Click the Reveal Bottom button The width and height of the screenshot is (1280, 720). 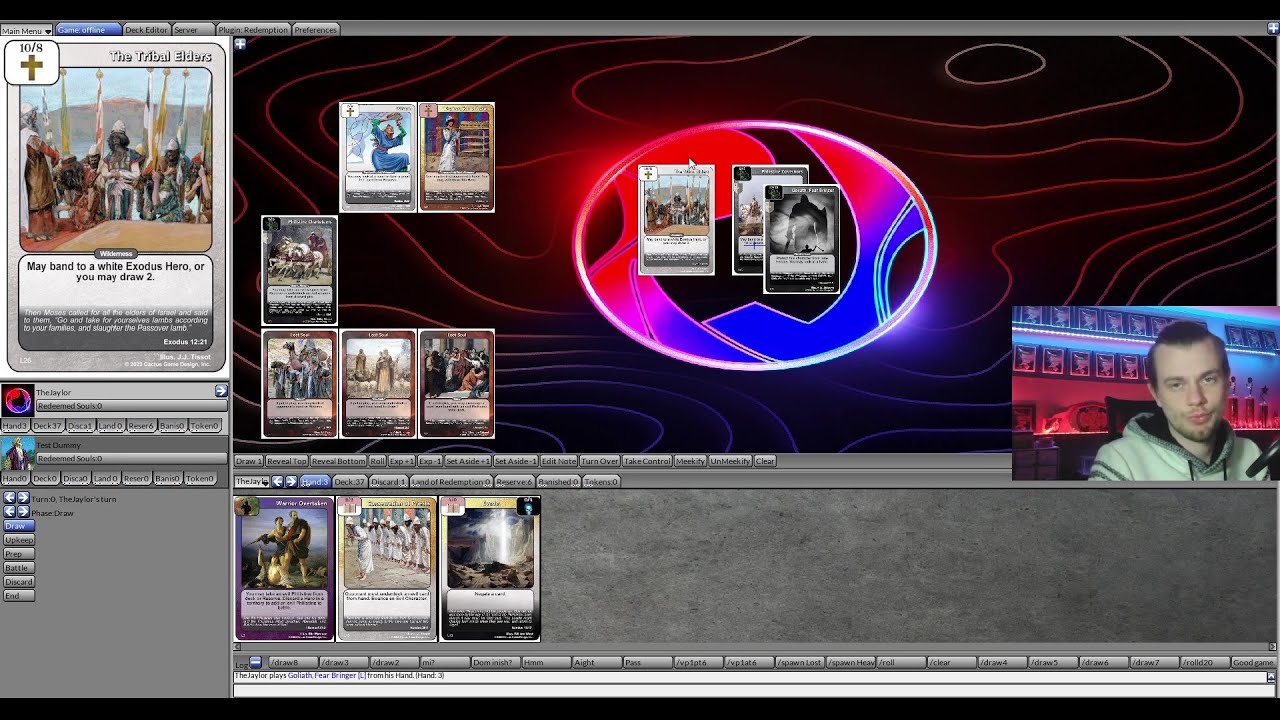point(338,461)
